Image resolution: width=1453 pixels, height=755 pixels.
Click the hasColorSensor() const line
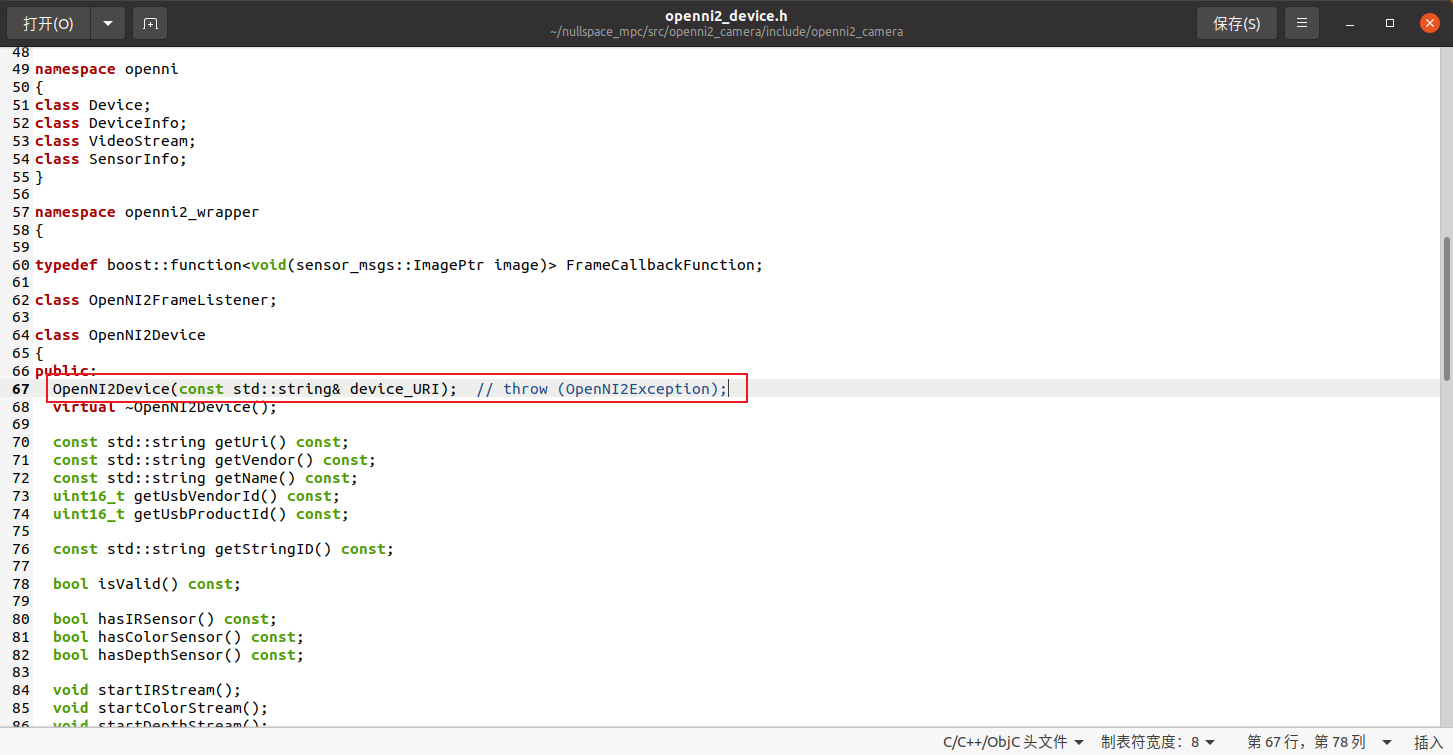pos(179,637)
